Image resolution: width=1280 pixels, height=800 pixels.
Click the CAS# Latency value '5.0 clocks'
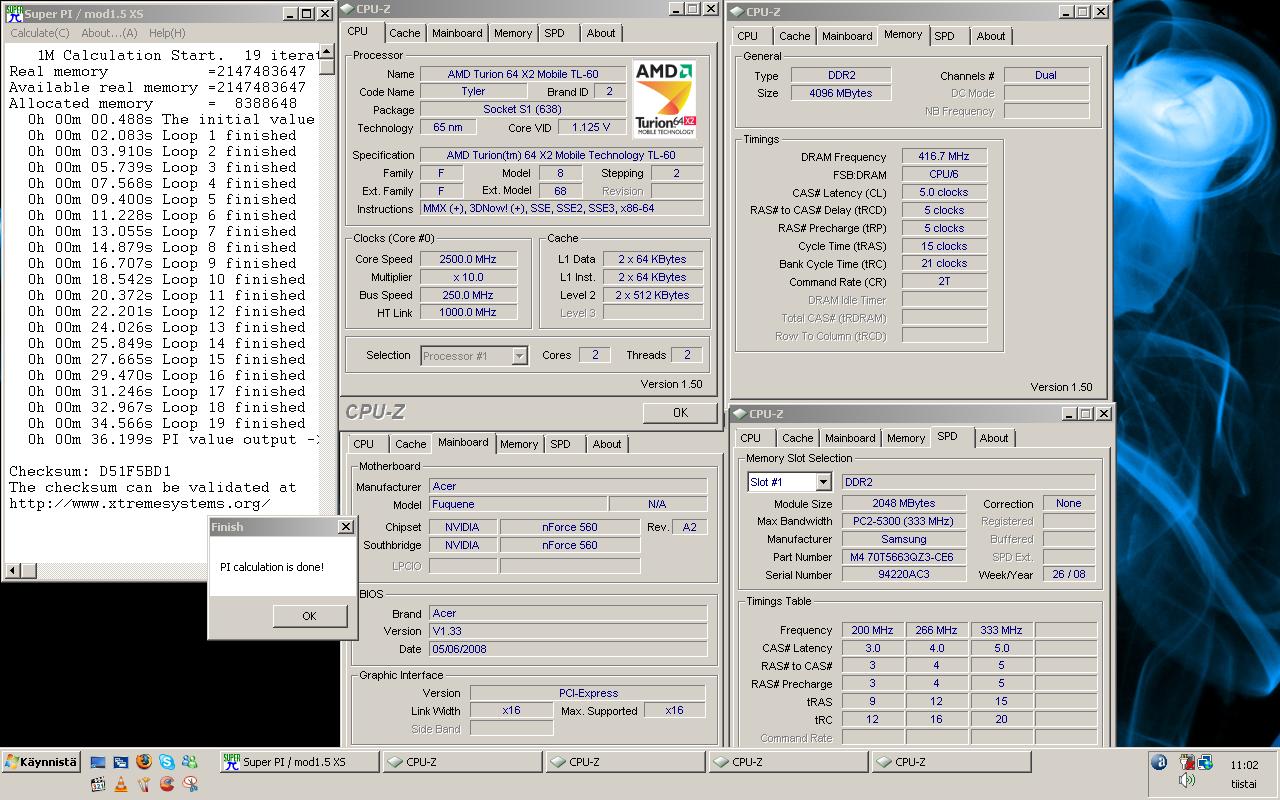[x=943, y=192]
